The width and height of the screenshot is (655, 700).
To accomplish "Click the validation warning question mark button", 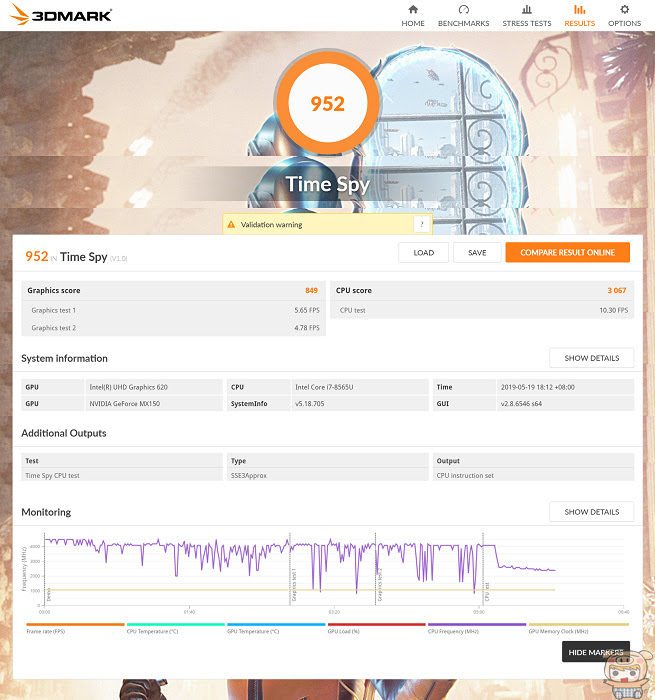I will 421,224.
